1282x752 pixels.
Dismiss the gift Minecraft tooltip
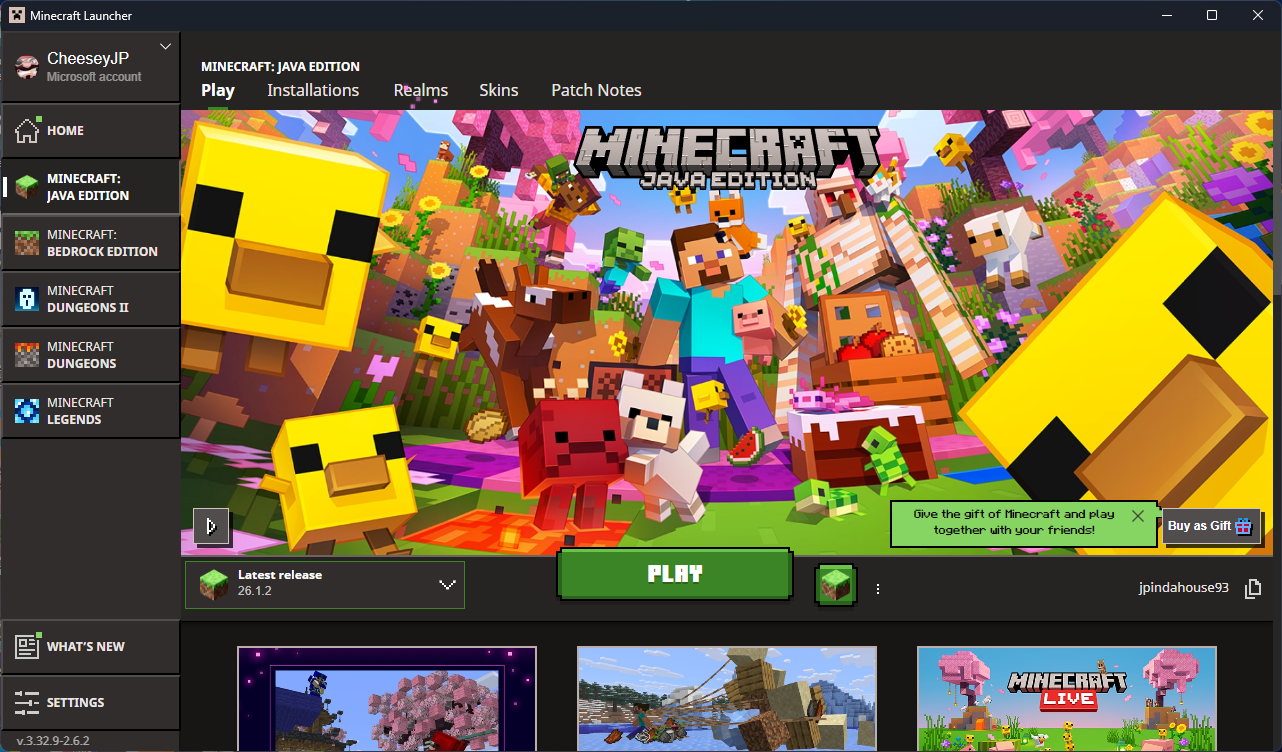tap(1138, 516)
